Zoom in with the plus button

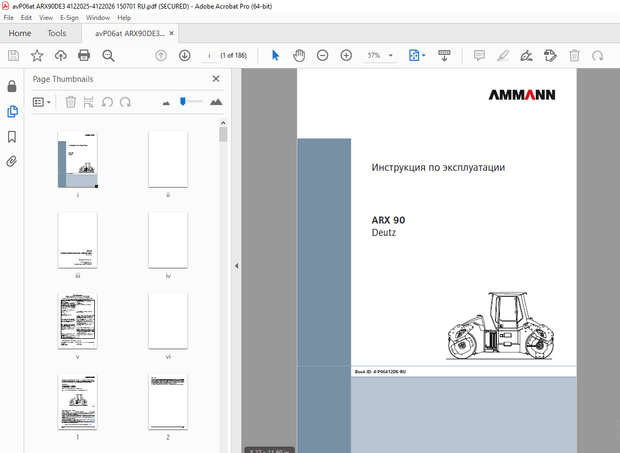(346, 55)
